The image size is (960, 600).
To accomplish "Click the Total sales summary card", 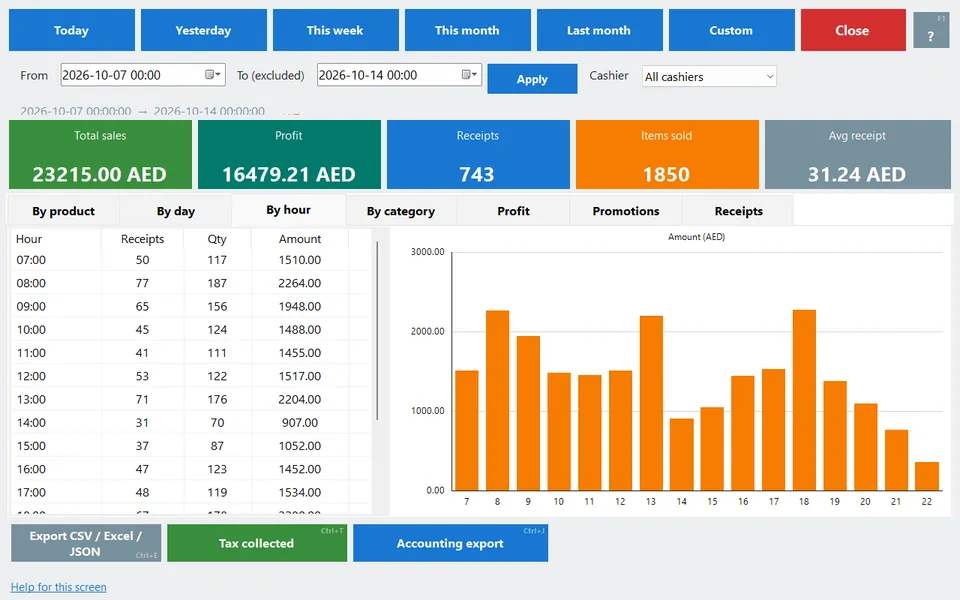I will 100,154.
